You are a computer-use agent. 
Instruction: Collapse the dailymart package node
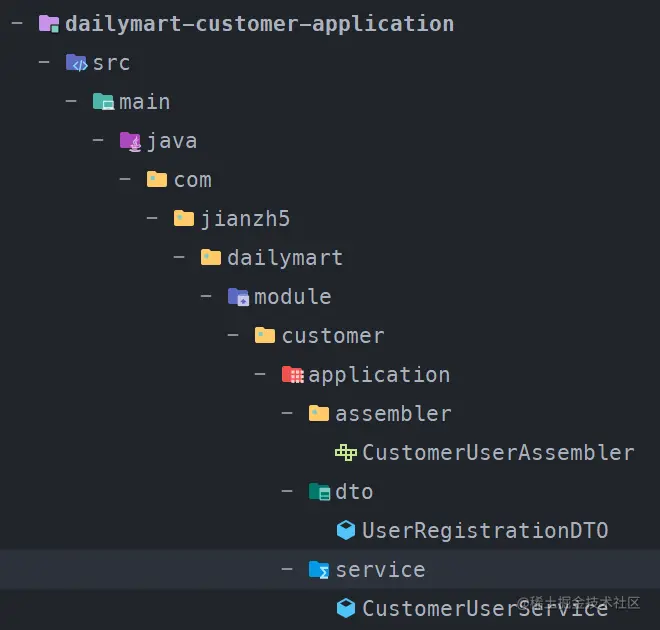click(x=179, y=257)
